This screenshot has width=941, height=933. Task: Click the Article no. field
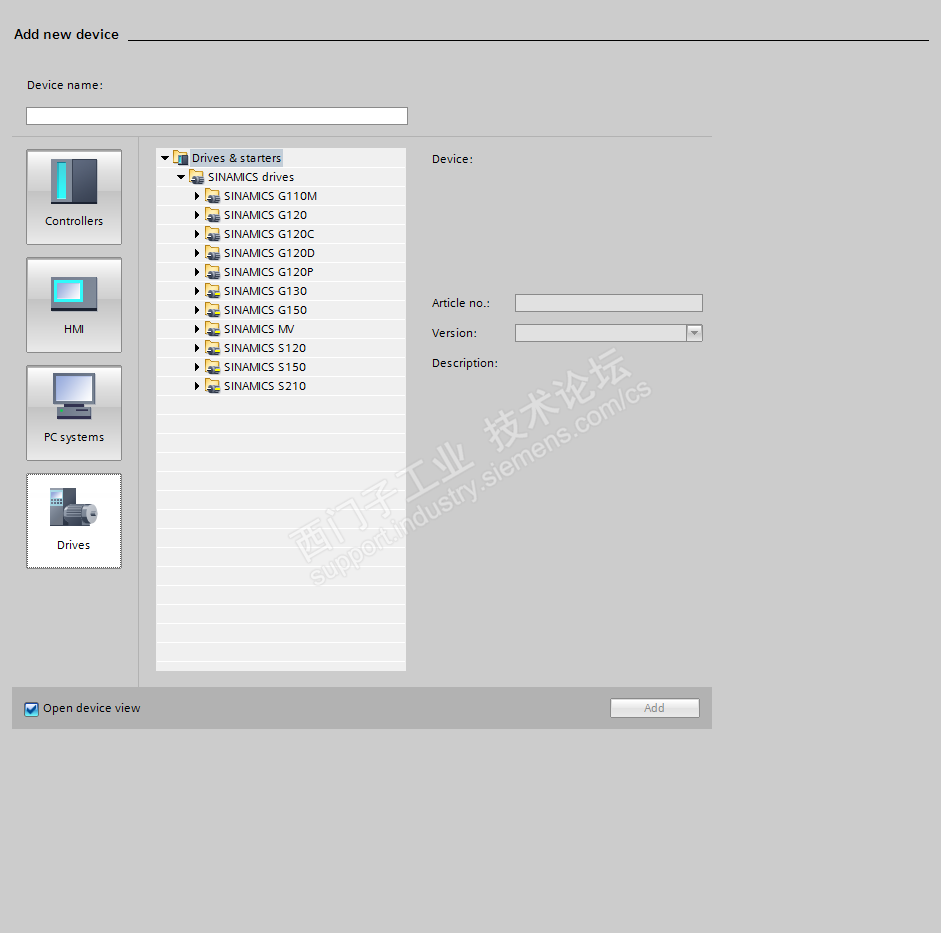(609, 303)
